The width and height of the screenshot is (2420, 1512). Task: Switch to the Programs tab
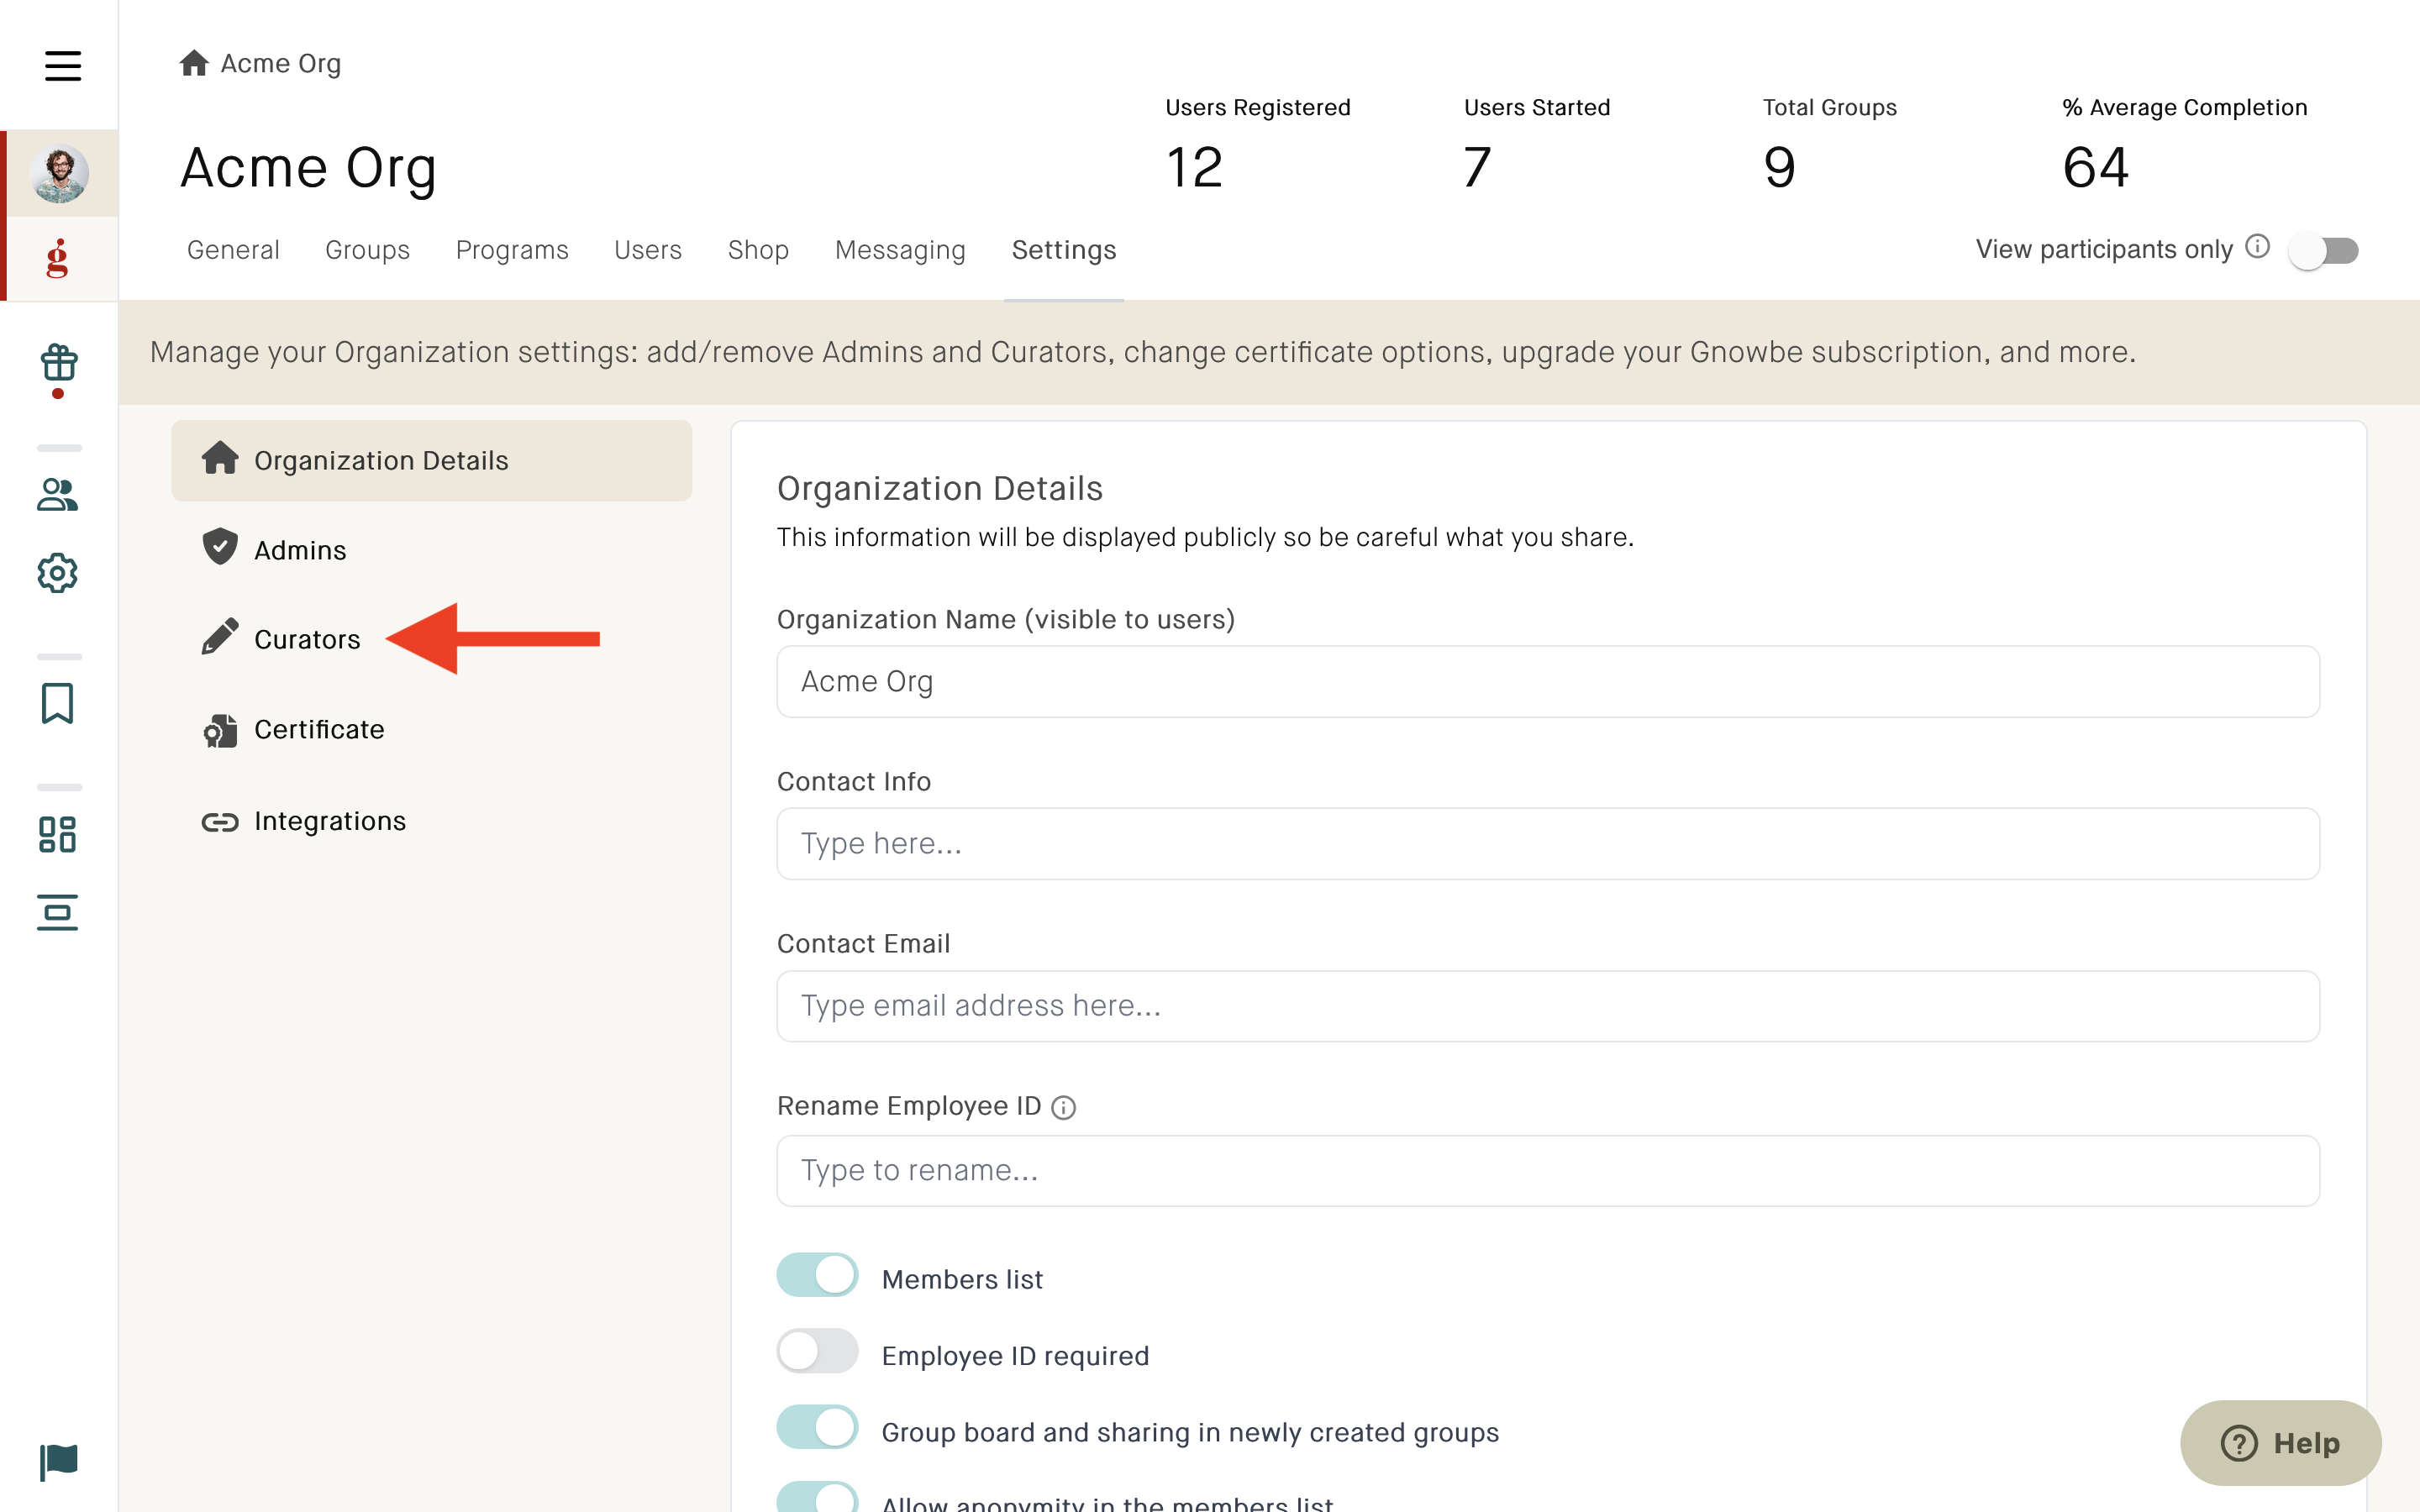512,250
